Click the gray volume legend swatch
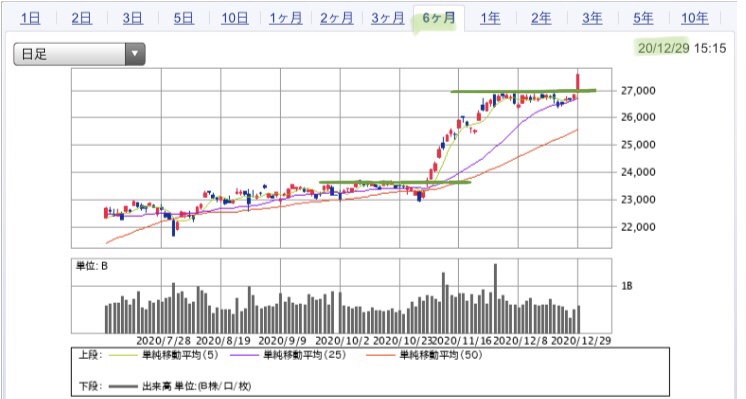The image size is (746, 399). click(122, 386)
